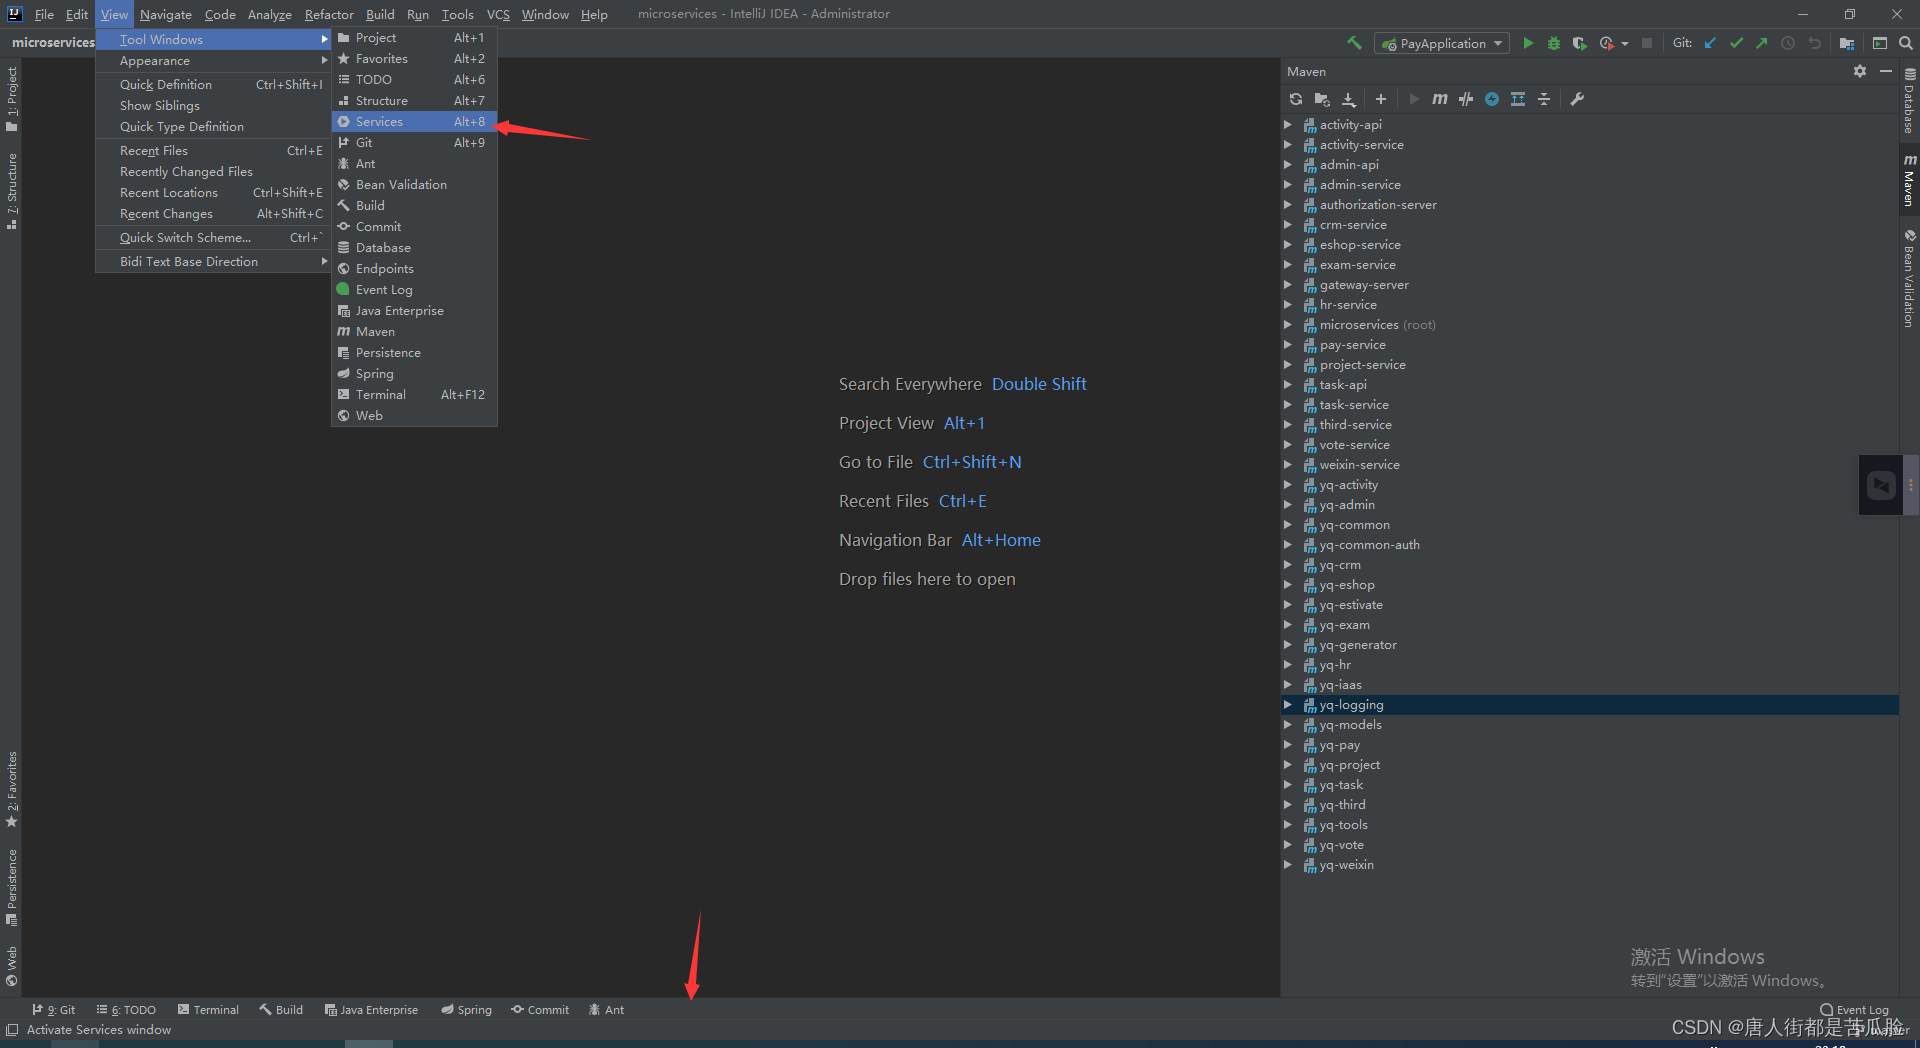Open the Navigate menu
Viewport: 1920px width, 1048px height.
165,14
